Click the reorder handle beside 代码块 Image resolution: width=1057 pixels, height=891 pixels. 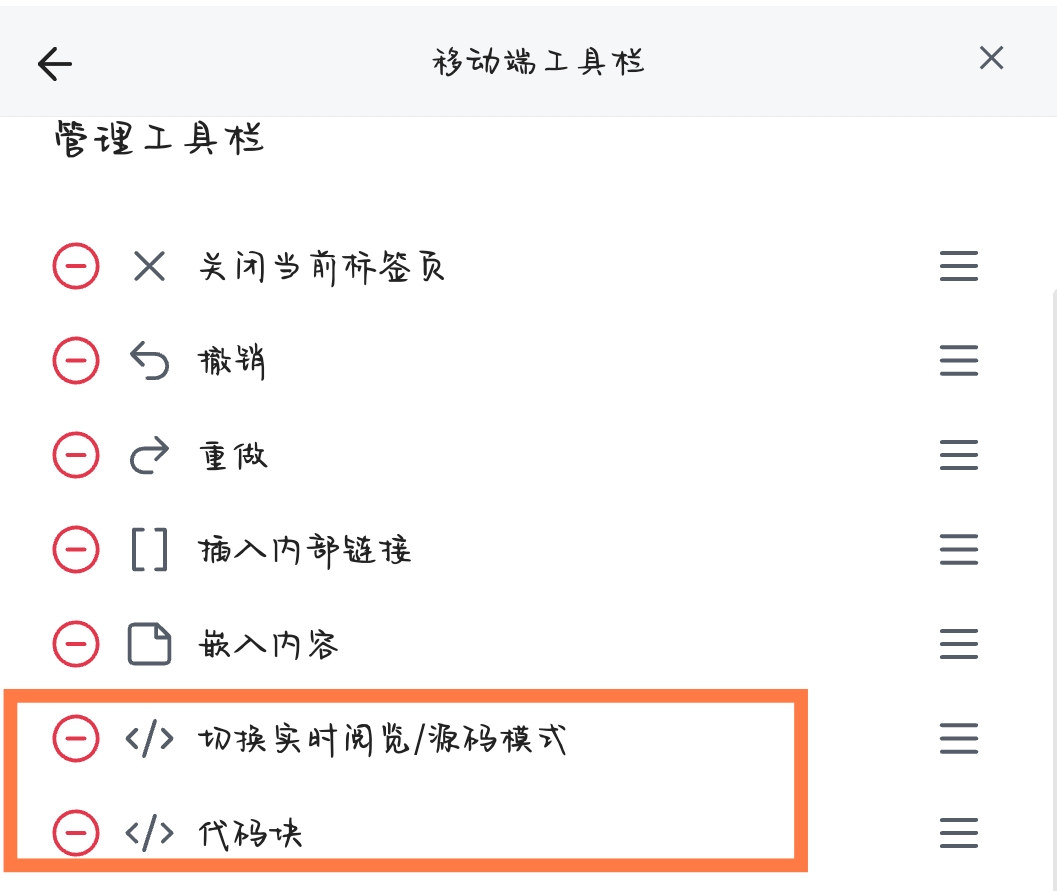[x=959, y=833]
